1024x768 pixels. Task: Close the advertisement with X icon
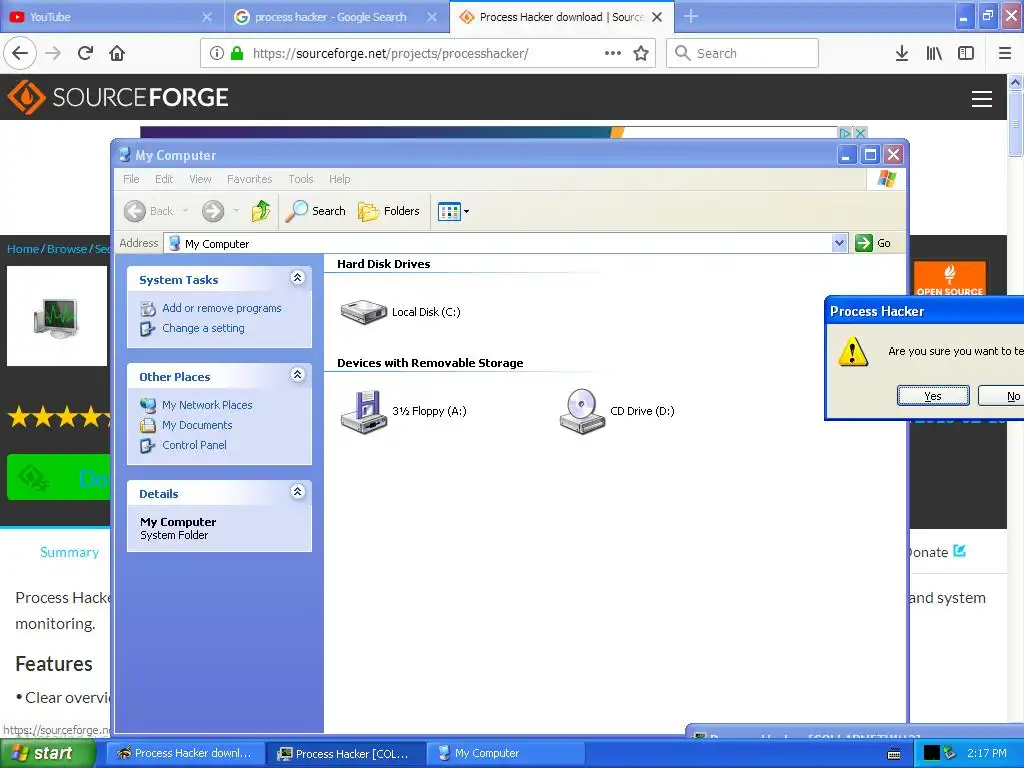[861, 133]
